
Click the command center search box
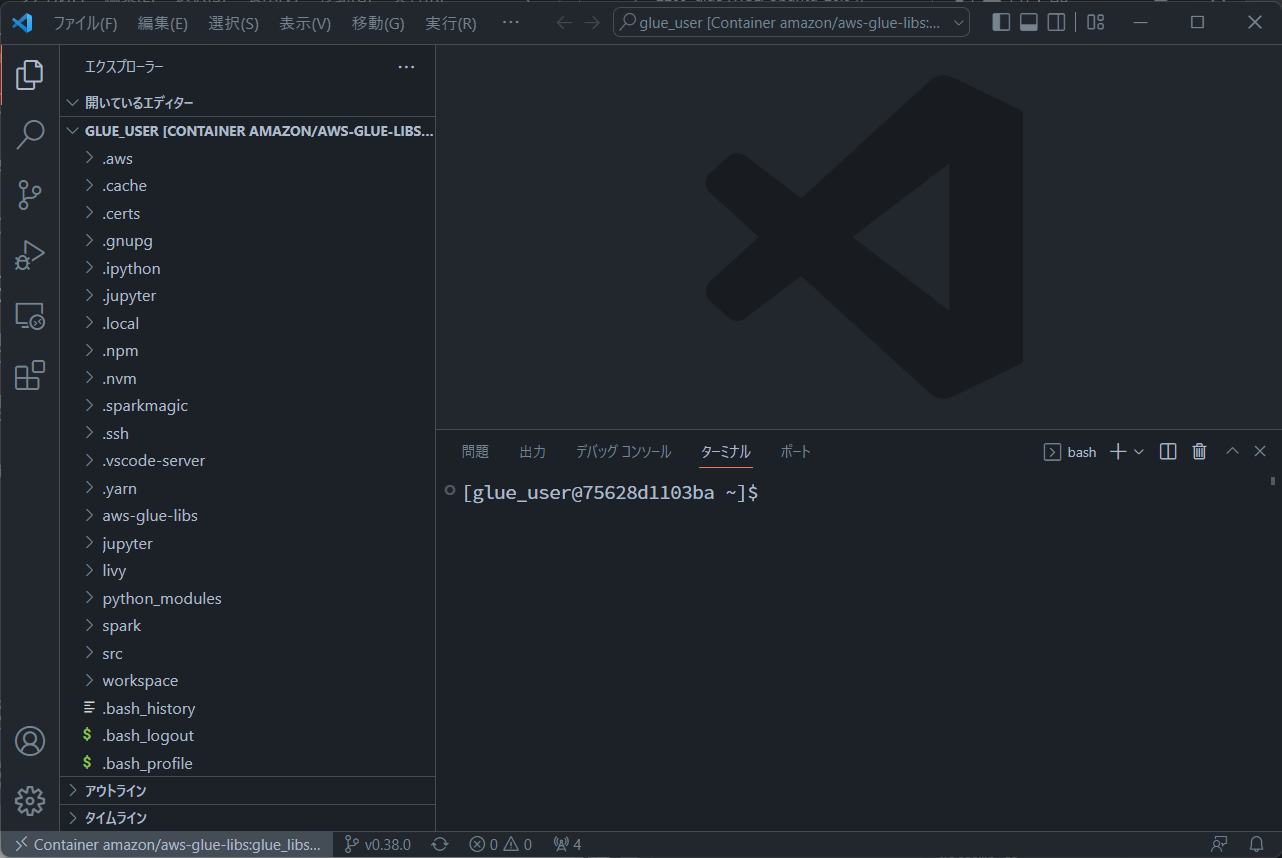(x=790, y=23)
